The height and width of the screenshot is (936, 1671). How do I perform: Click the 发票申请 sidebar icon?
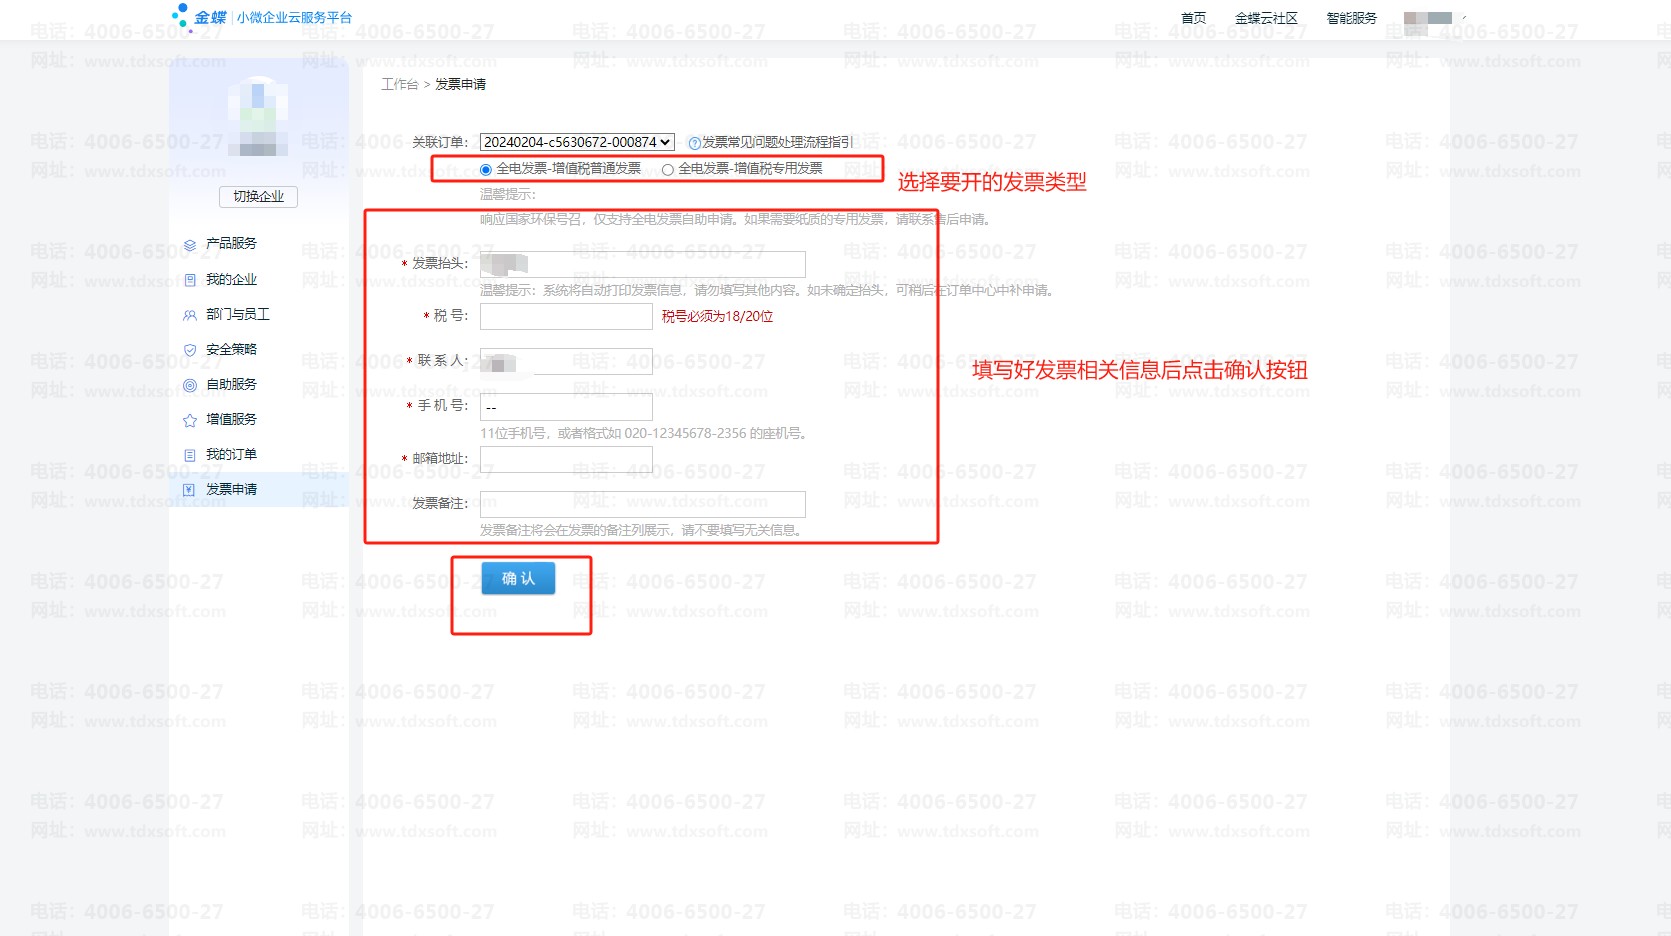click(190, 490)
